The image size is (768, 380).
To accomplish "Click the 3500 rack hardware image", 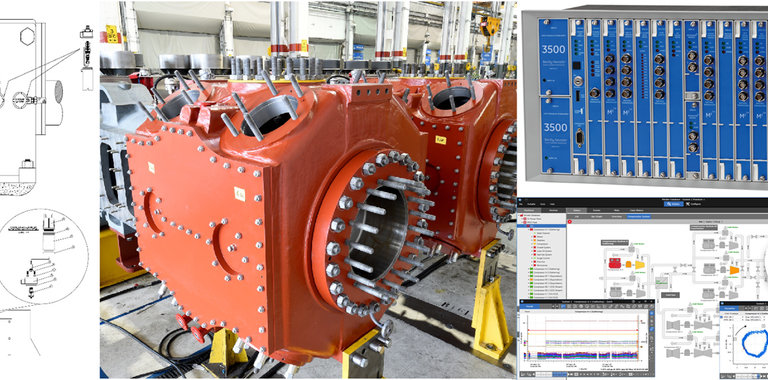I will (645, 97).
